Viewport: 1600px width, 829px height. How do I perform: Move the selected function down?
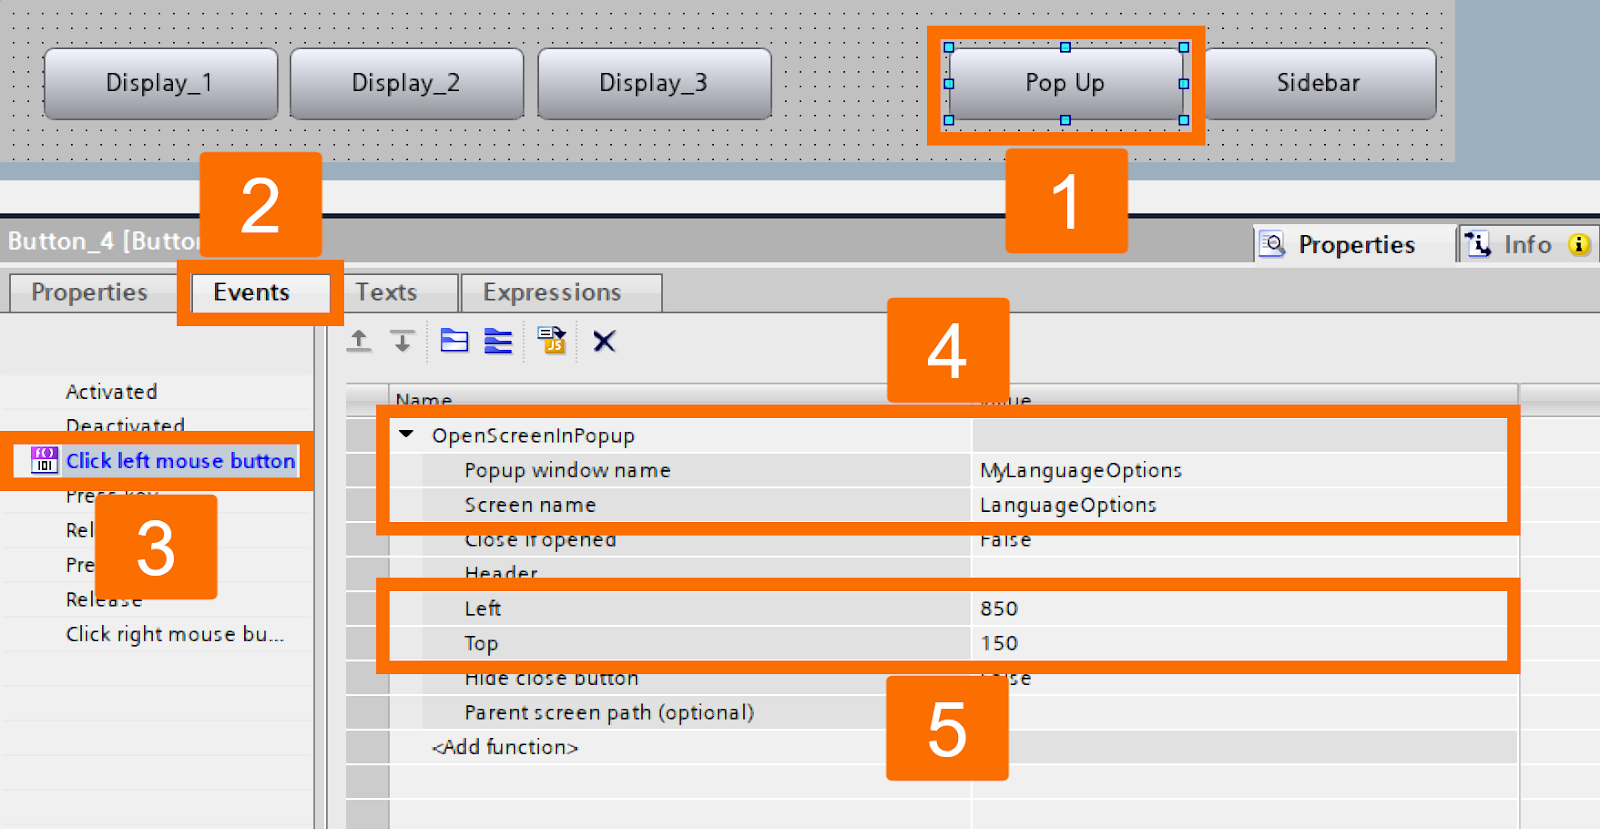pos(402,341)
